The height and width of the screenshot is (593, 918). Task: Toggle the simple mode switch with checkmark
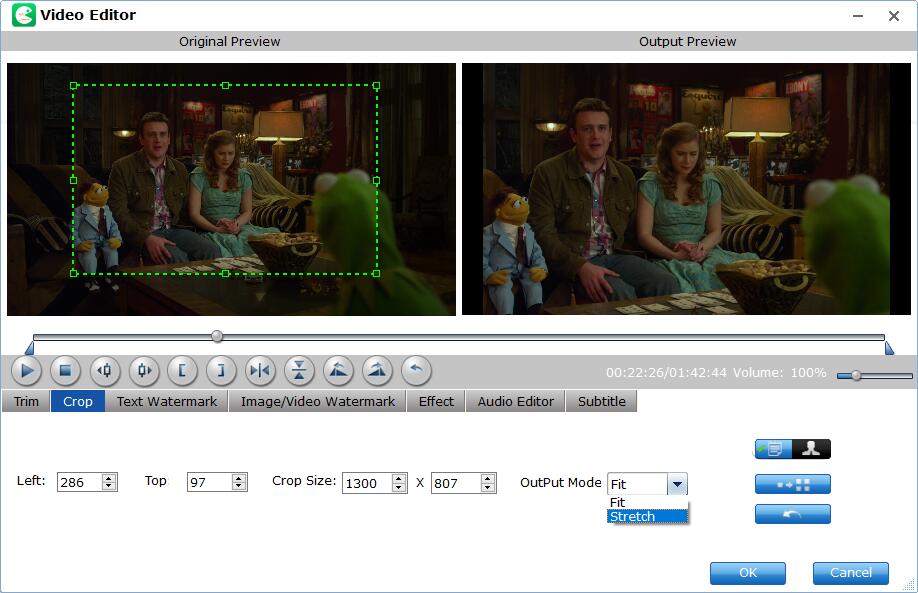773,449
